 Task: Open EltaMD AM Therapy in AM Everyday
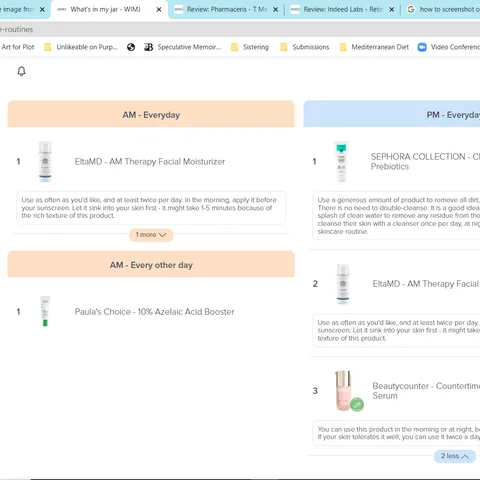point(150,162)
